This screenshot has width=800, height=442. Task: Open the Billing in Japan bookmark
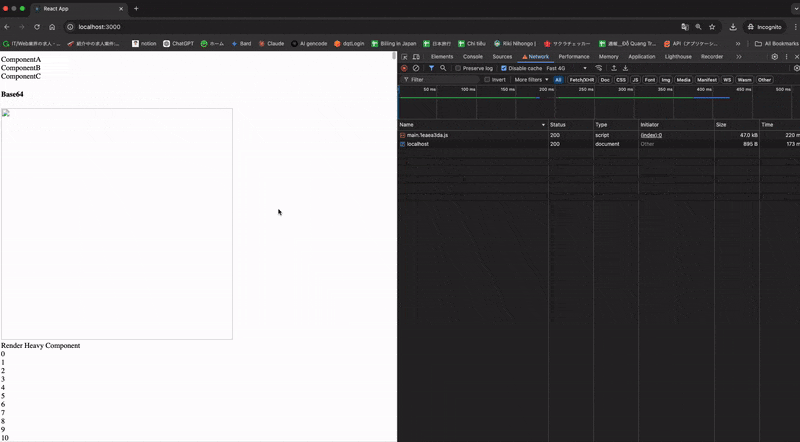(x=394, y=44)
